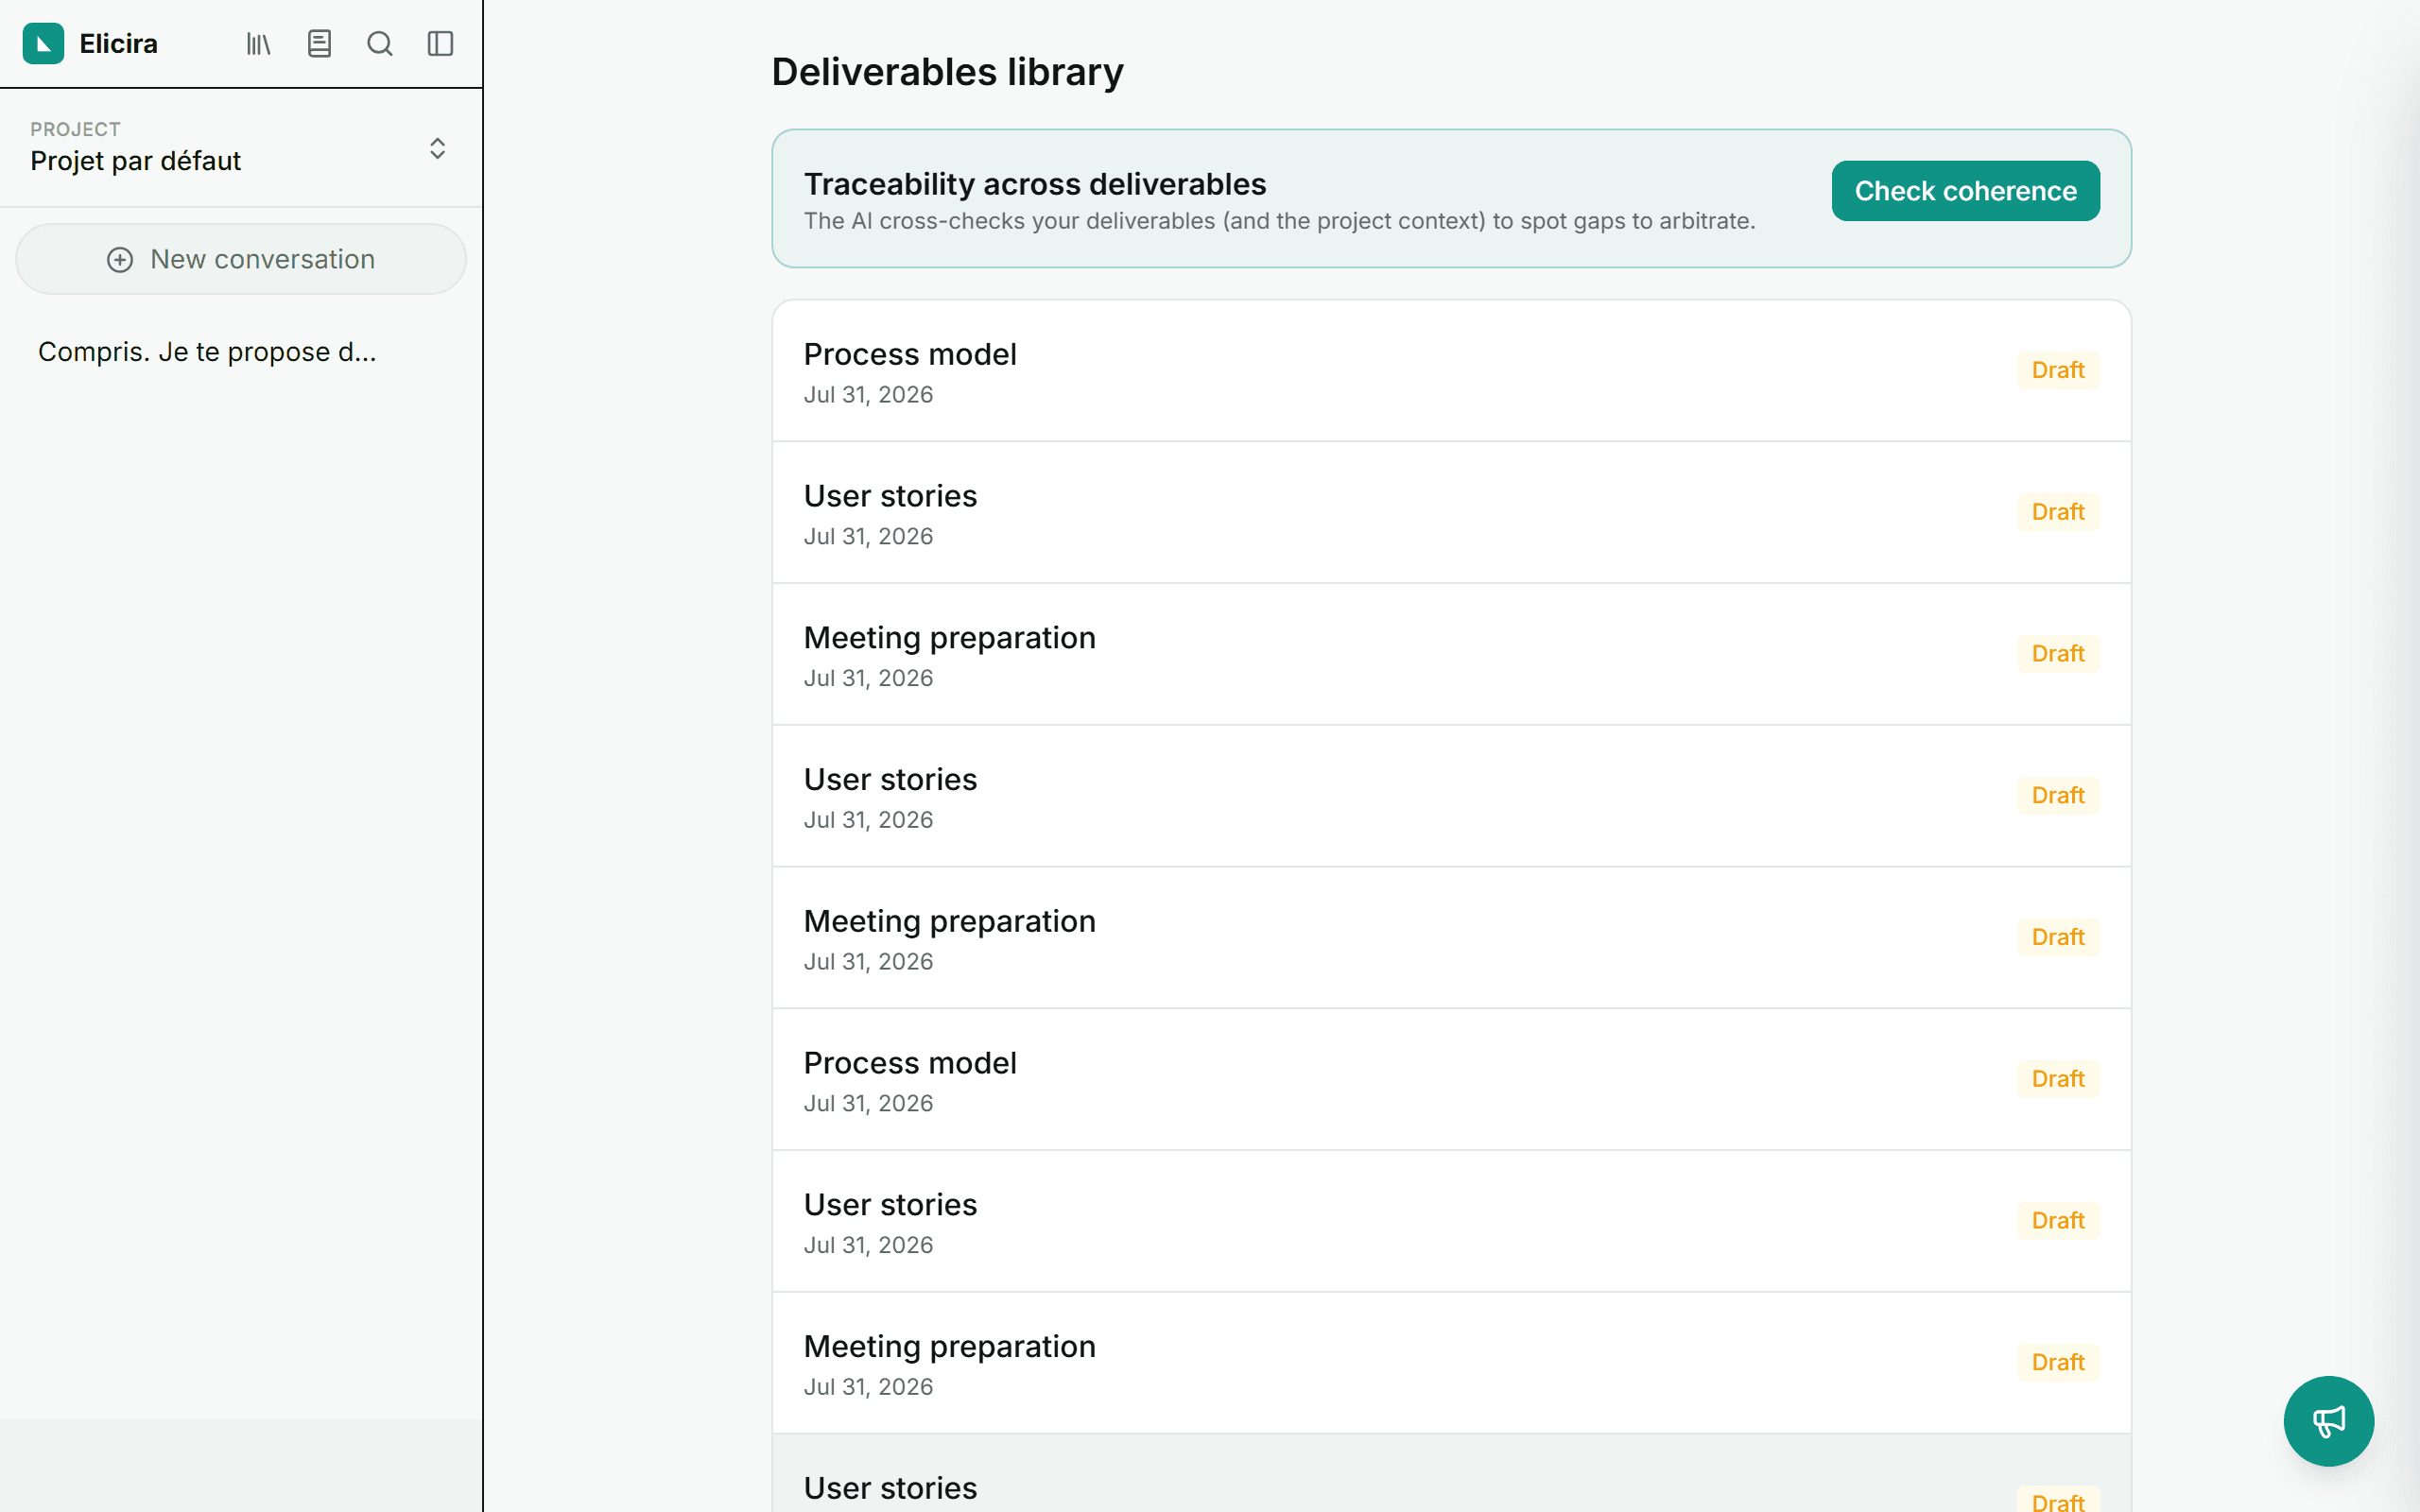Image resolution: width=2420 pixels, height=1512 pixels.
Task: Click the Elicira logo icon
Action: (x=43, y=43)
